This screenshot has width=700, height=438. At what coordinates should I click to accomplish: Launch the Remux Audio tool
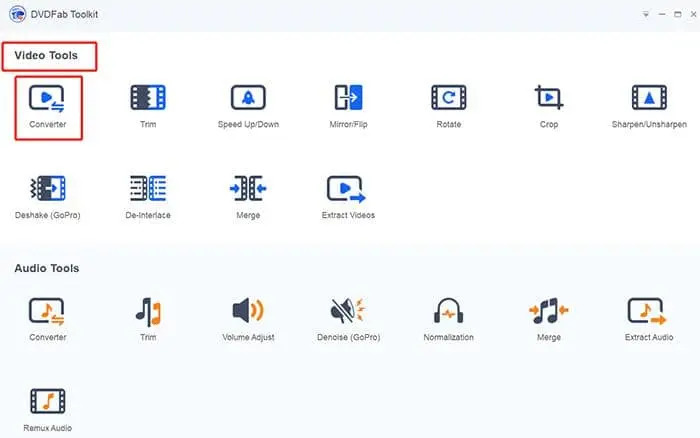coord(47,403)
